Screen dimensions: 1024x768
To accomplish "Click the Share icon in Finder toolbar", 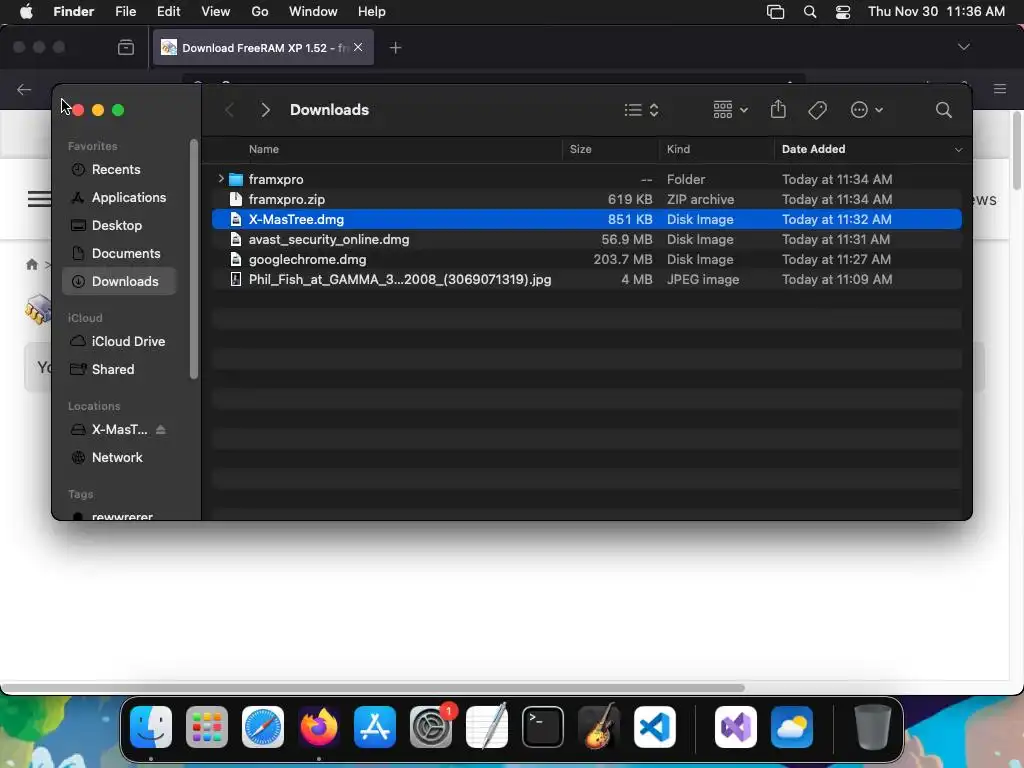I will pos(778,109).
